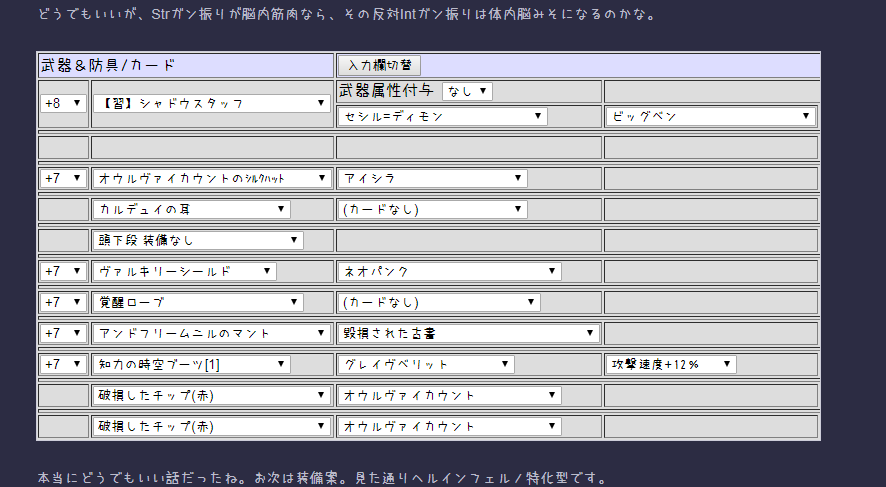The image size is (886, 487).
Task: Open the オウルヴァイカウントのシルクハット headgear dropdown
Action: click(x=211, y=179)
